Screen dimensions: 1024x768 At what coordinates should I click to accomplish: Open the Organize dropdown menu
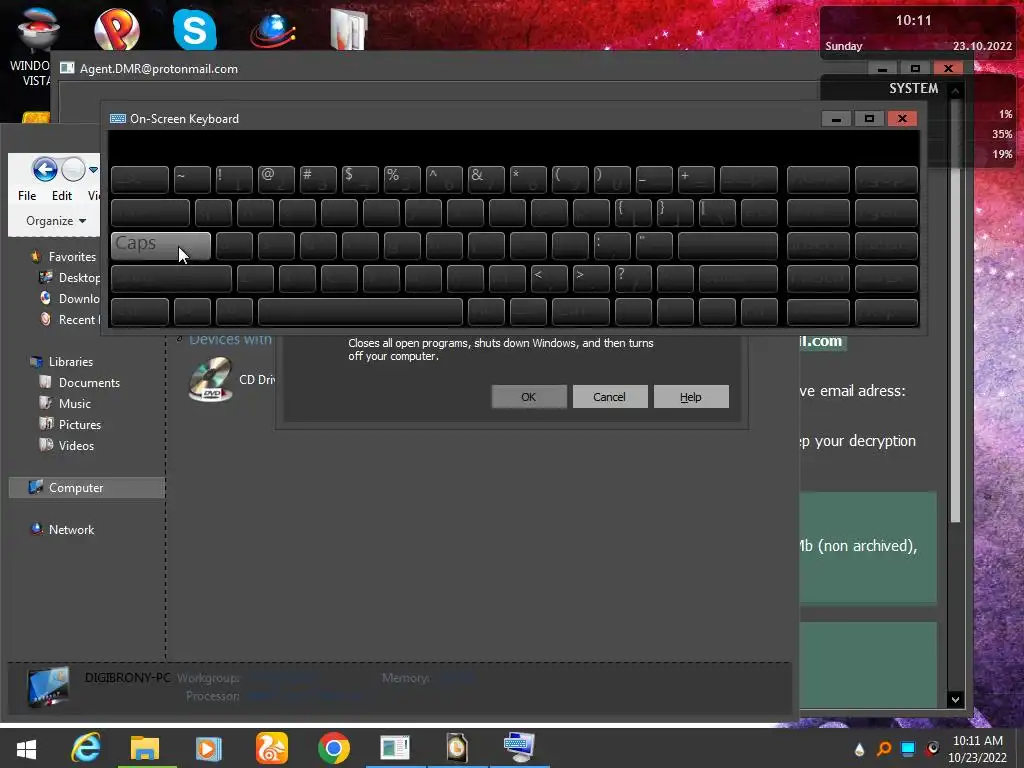pyautogui.click(x=56, y=221)
